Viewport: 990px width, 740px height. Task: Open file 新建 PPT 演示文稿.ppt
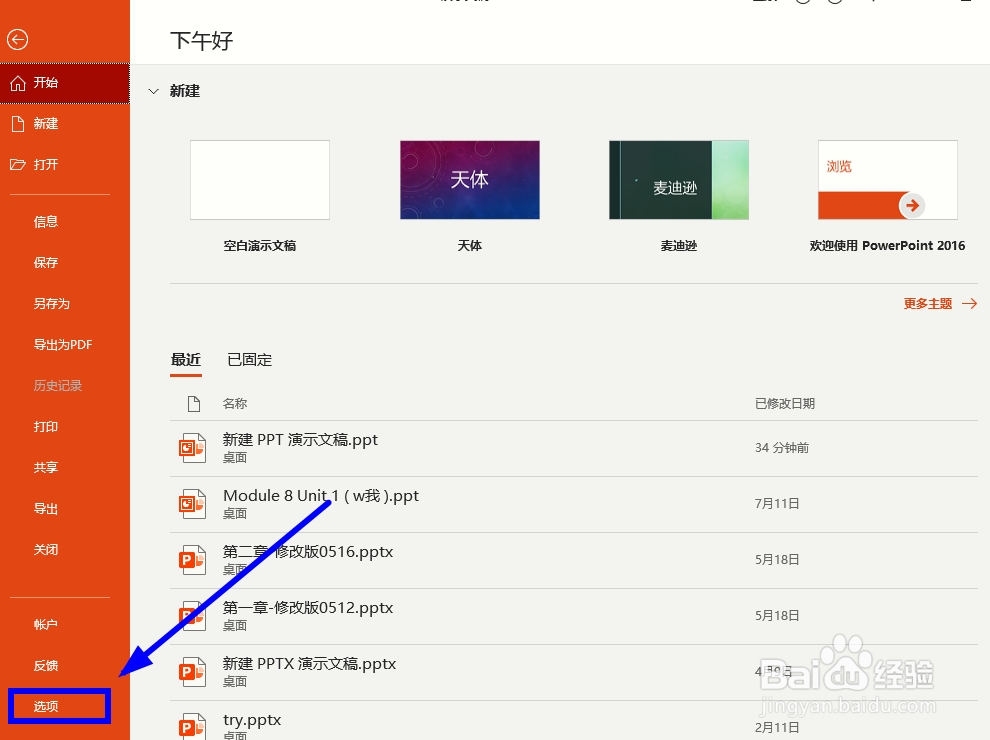click(x=574, y=448)
